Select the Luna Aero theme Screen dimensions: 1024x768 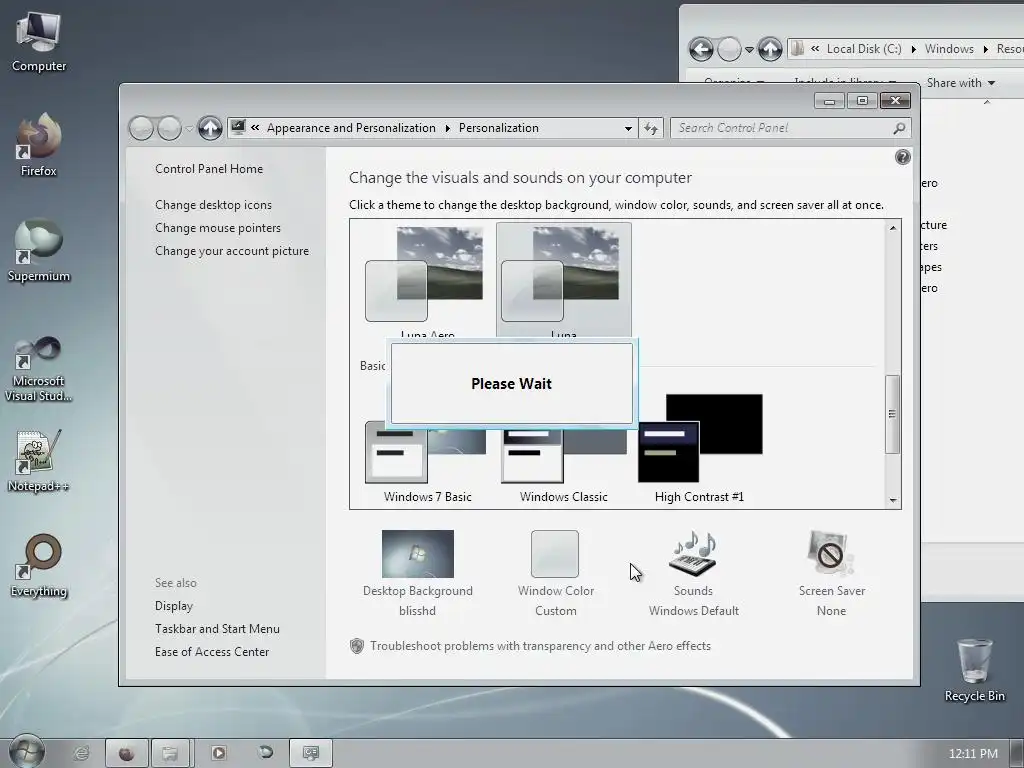coord(427,280)
